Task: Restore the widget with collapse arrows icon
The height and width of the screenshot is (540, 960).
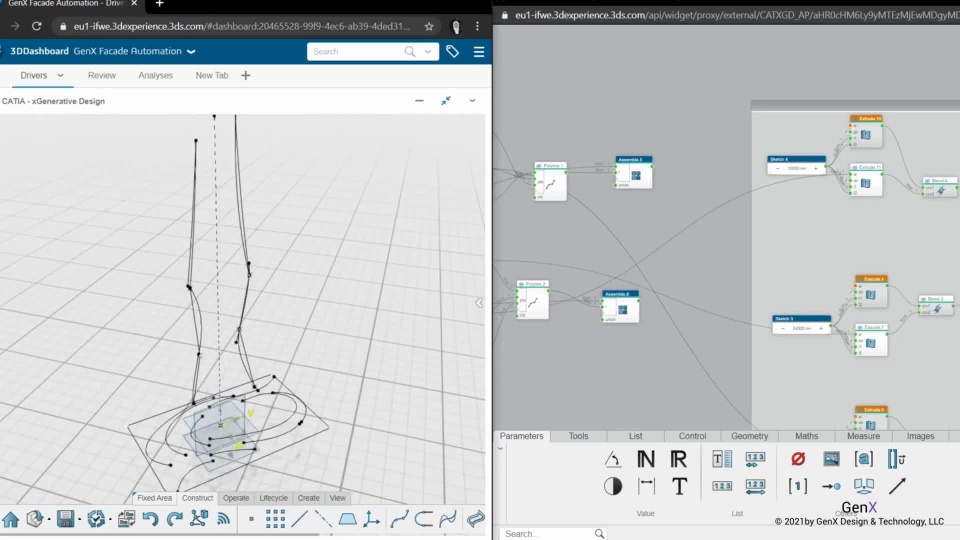Action: (x=446, y=100)
